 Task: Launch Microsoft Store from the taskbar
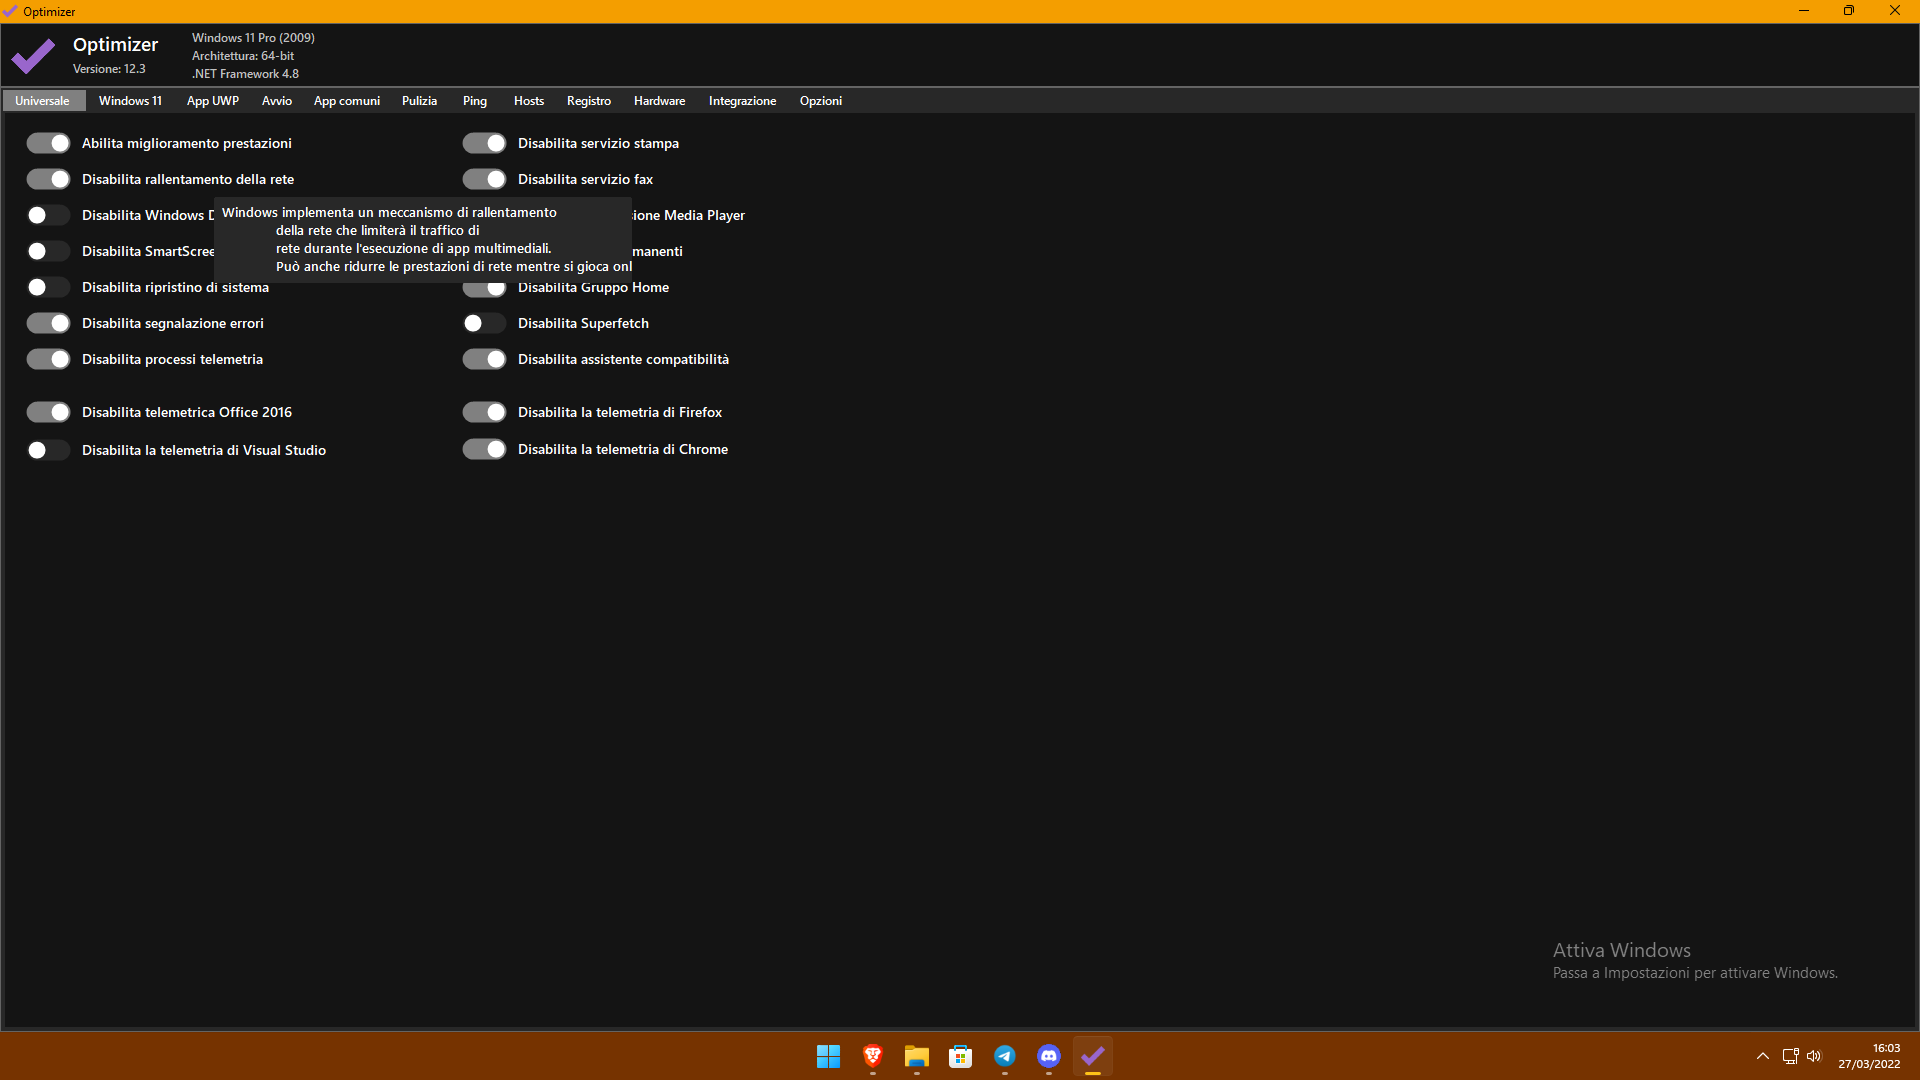960,1056
